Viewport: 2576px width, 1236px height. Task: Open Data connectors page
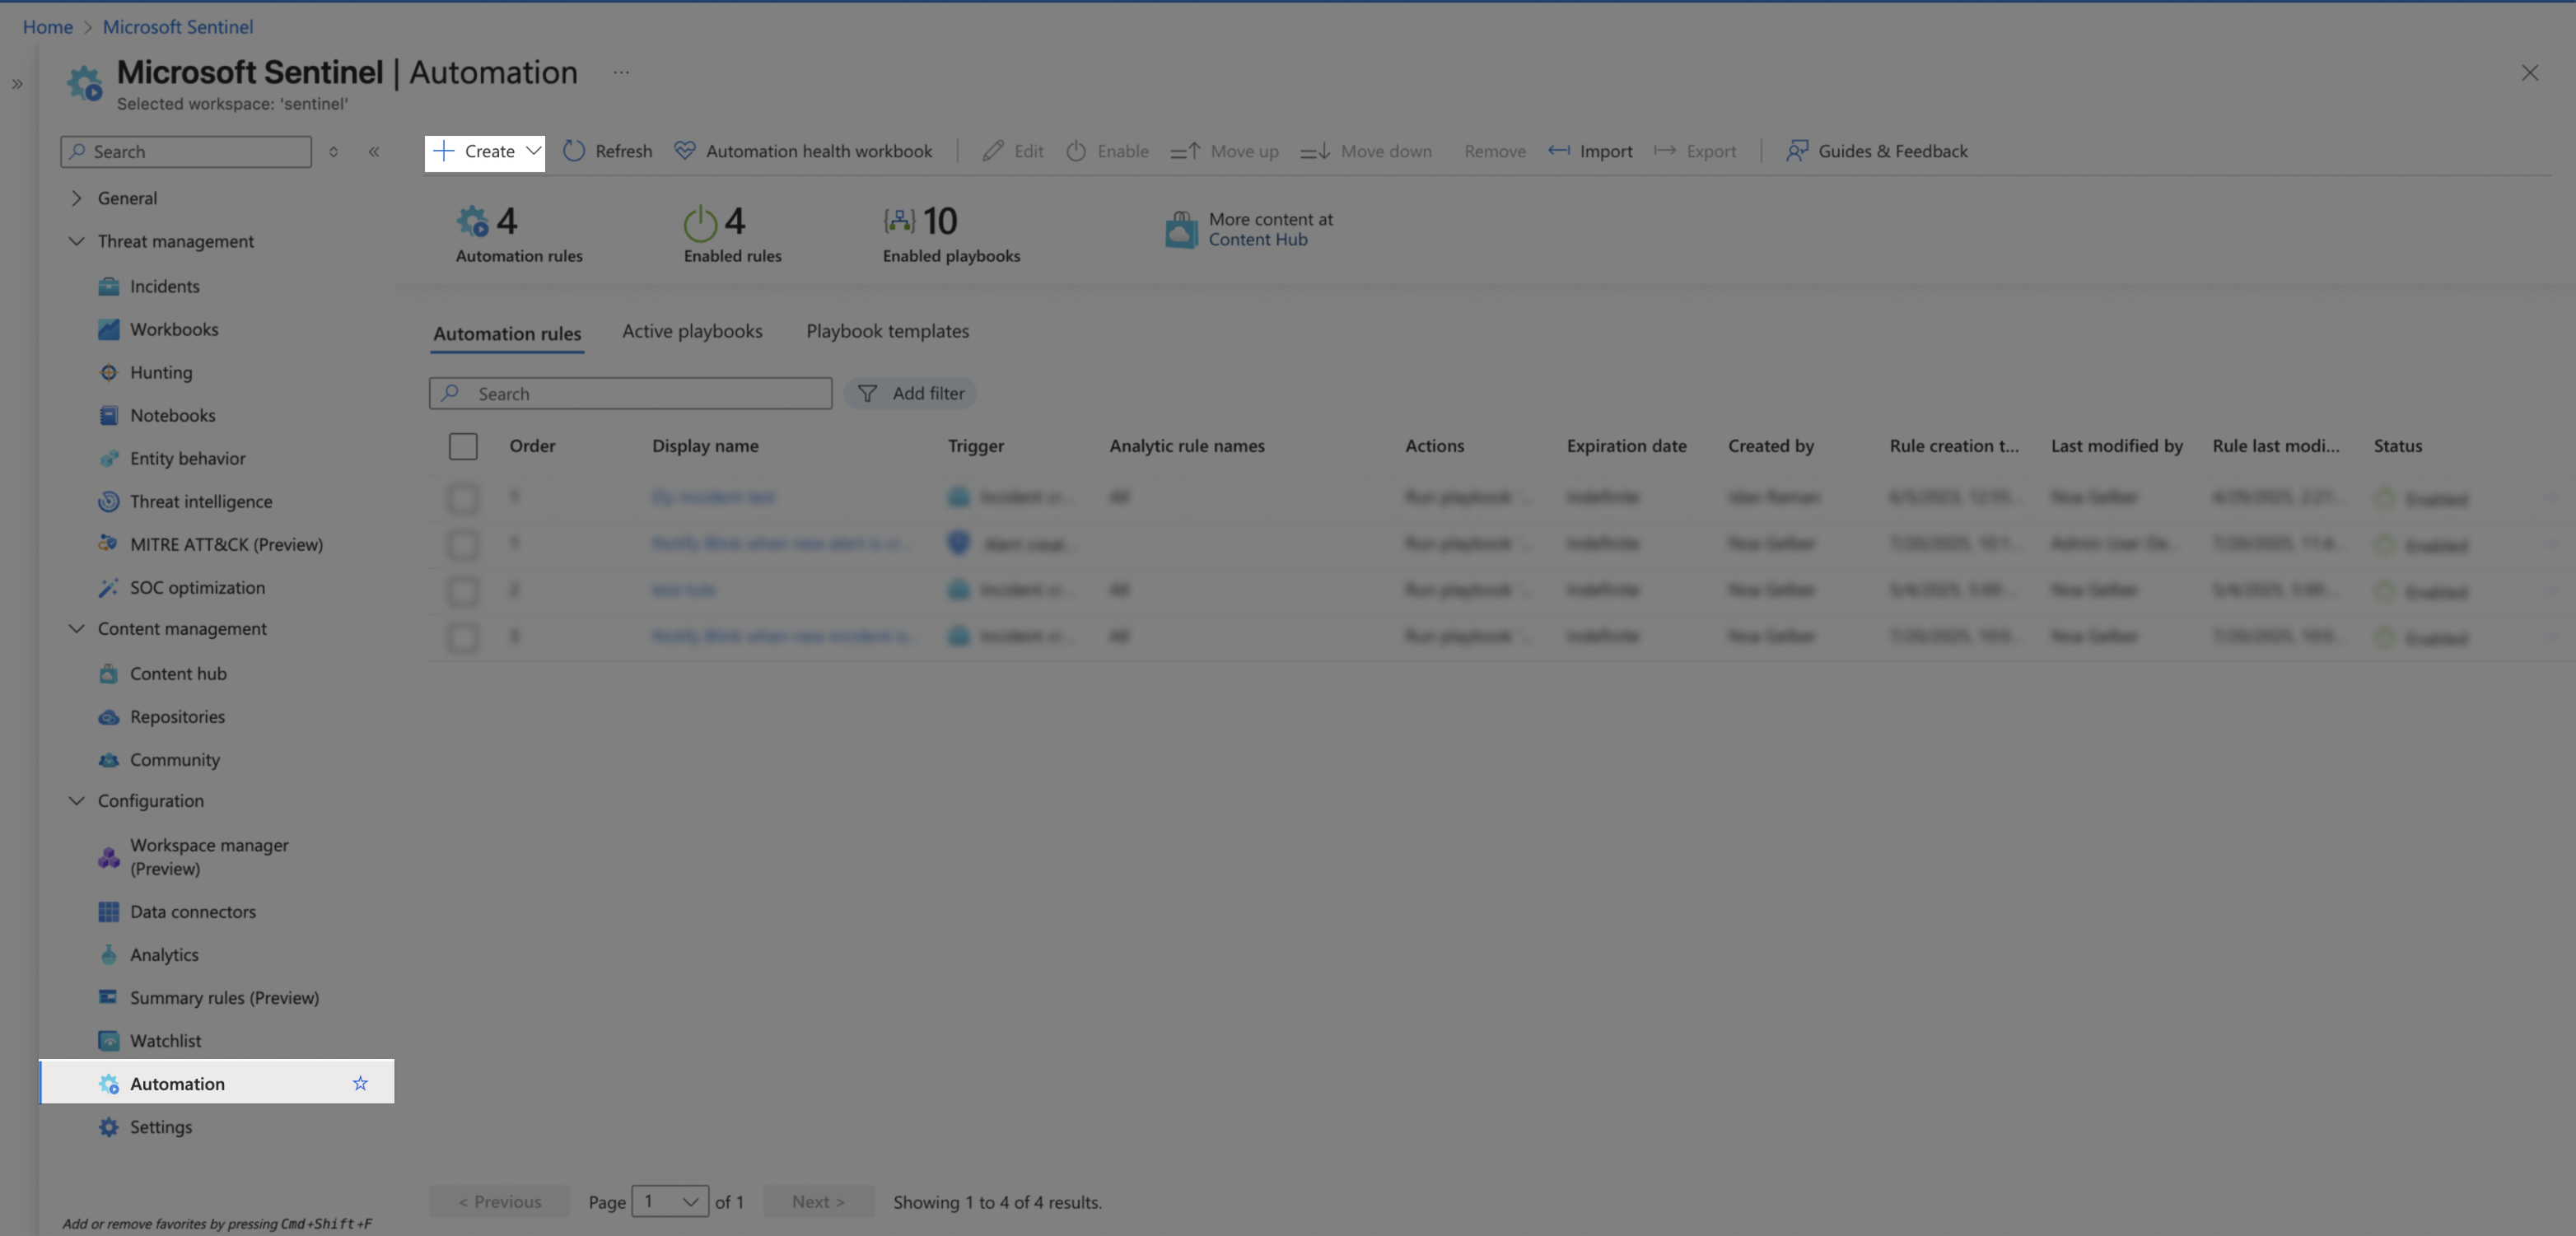pyautogui.click(x=192, y=912)
